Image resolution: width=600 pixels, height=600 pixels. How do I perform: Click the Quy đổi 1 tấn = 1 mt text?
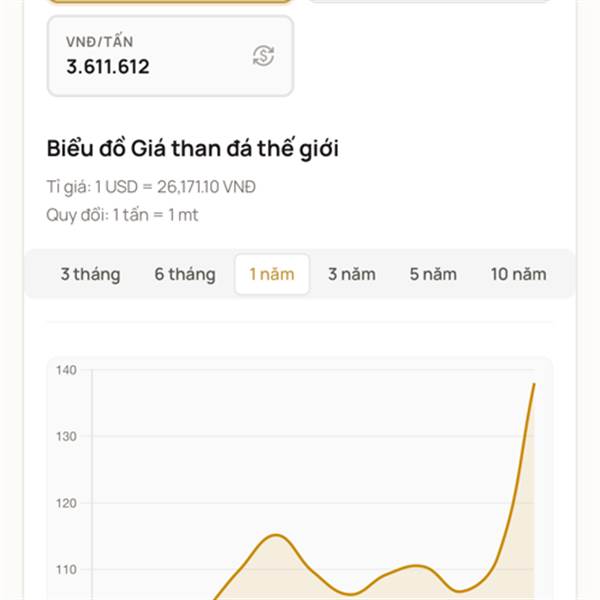(122, 214)
